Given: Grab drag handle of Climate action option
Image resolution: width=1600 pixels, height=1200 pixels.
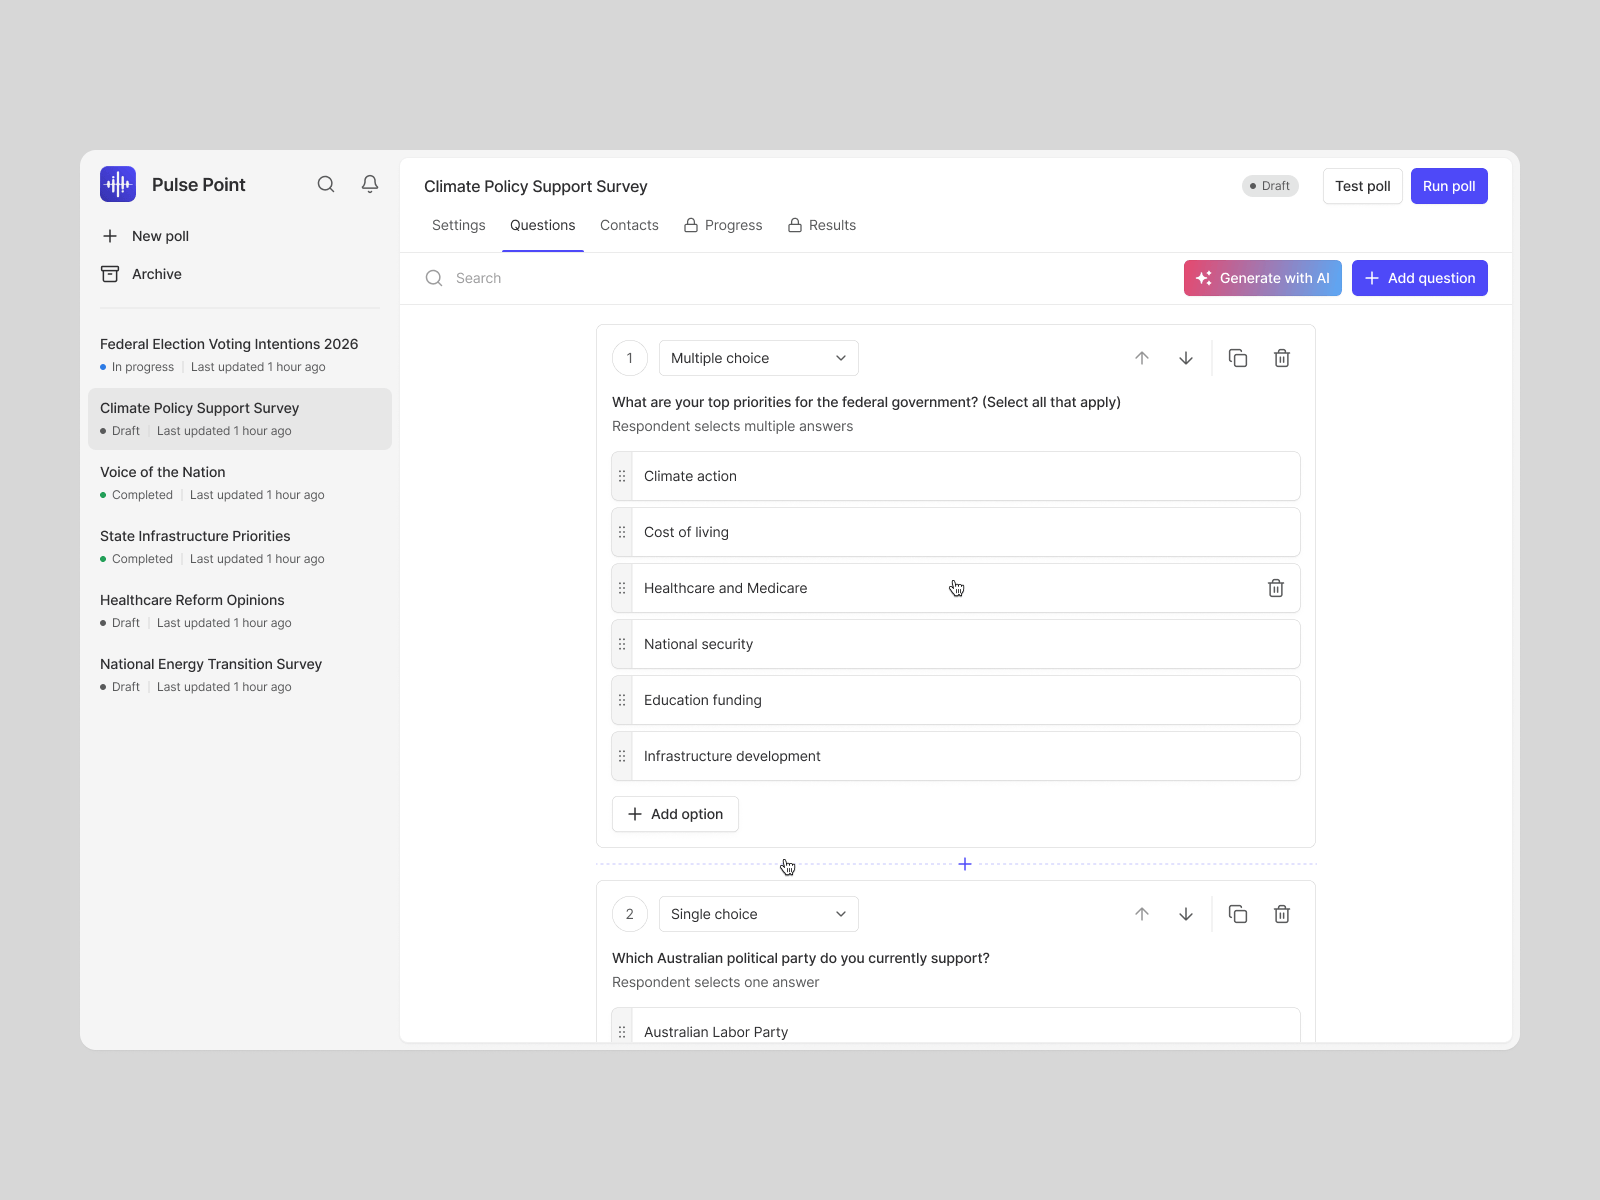Looking at the screenshot, I should tap(622, 476).
